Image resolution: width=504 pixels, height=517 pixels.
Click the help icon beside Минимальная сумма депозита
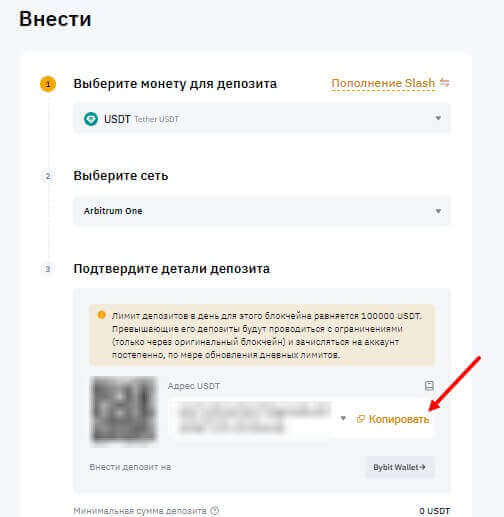tap(215, 511)
